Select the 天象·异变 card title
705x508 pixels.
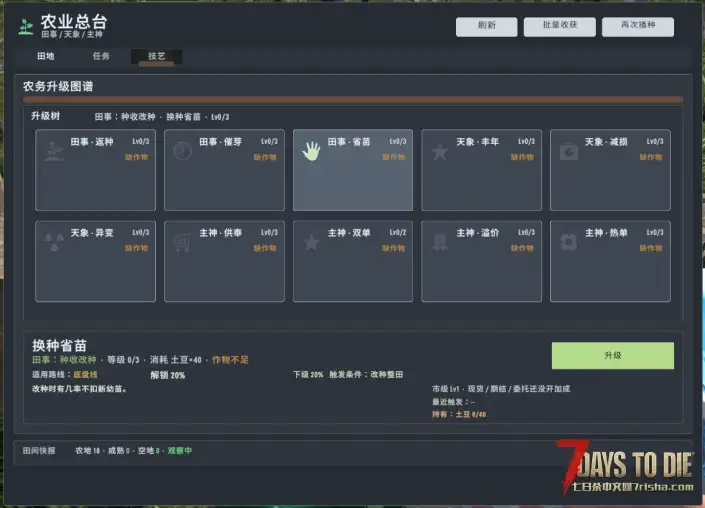click(x=92, y=233)
